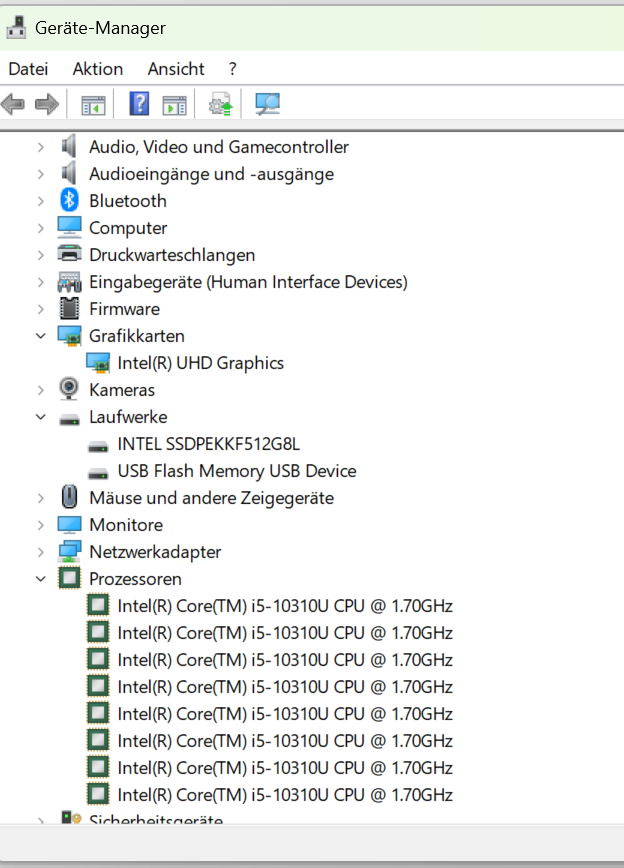This screenshot has width=624, height=868.
Task: Select the Druckwarteschlangen label
Action: pyautogui.click(x=172, y=255)
